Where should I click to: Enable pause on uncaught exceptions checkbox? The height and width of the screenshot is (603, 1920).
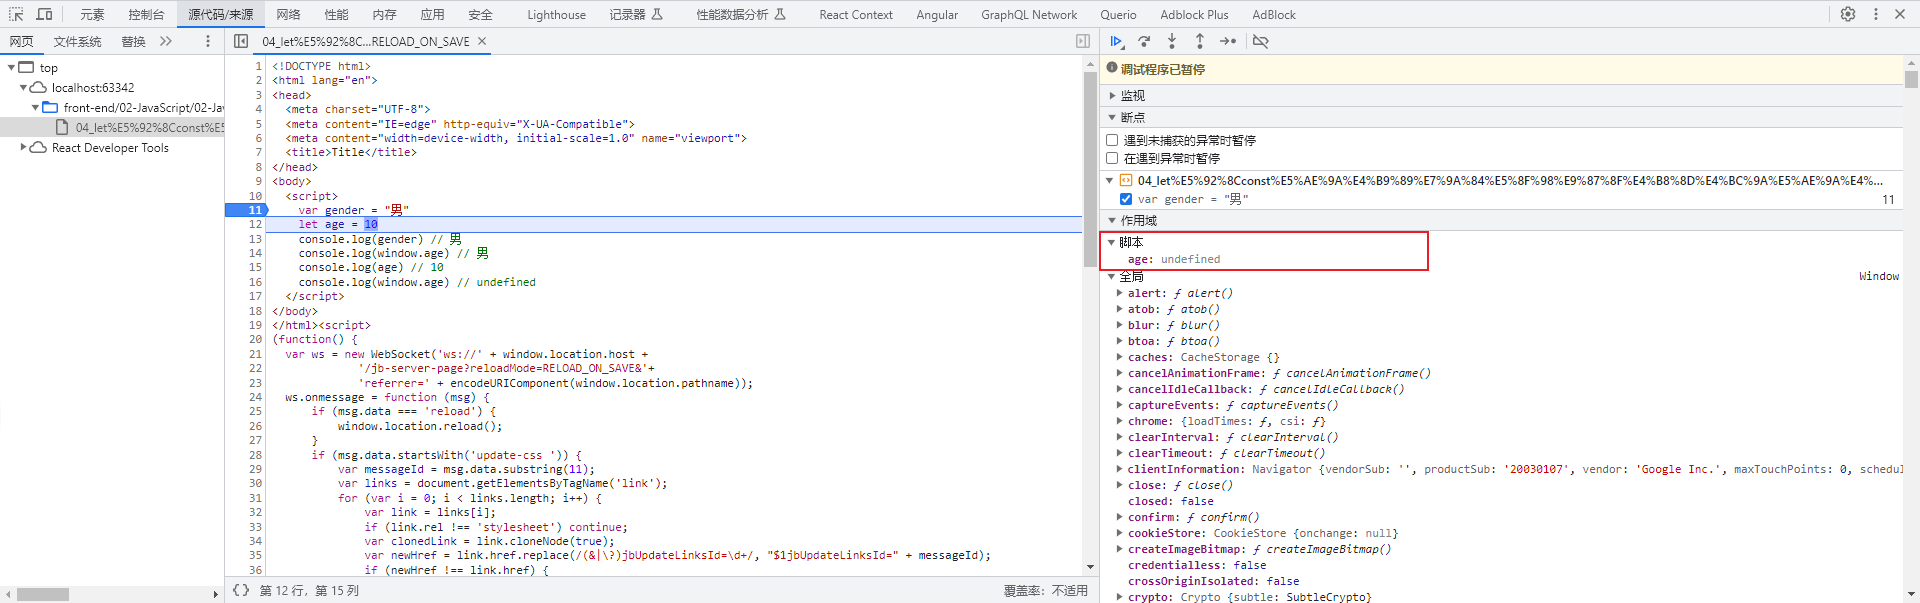pyautogui.click(x=1112, y=140)
